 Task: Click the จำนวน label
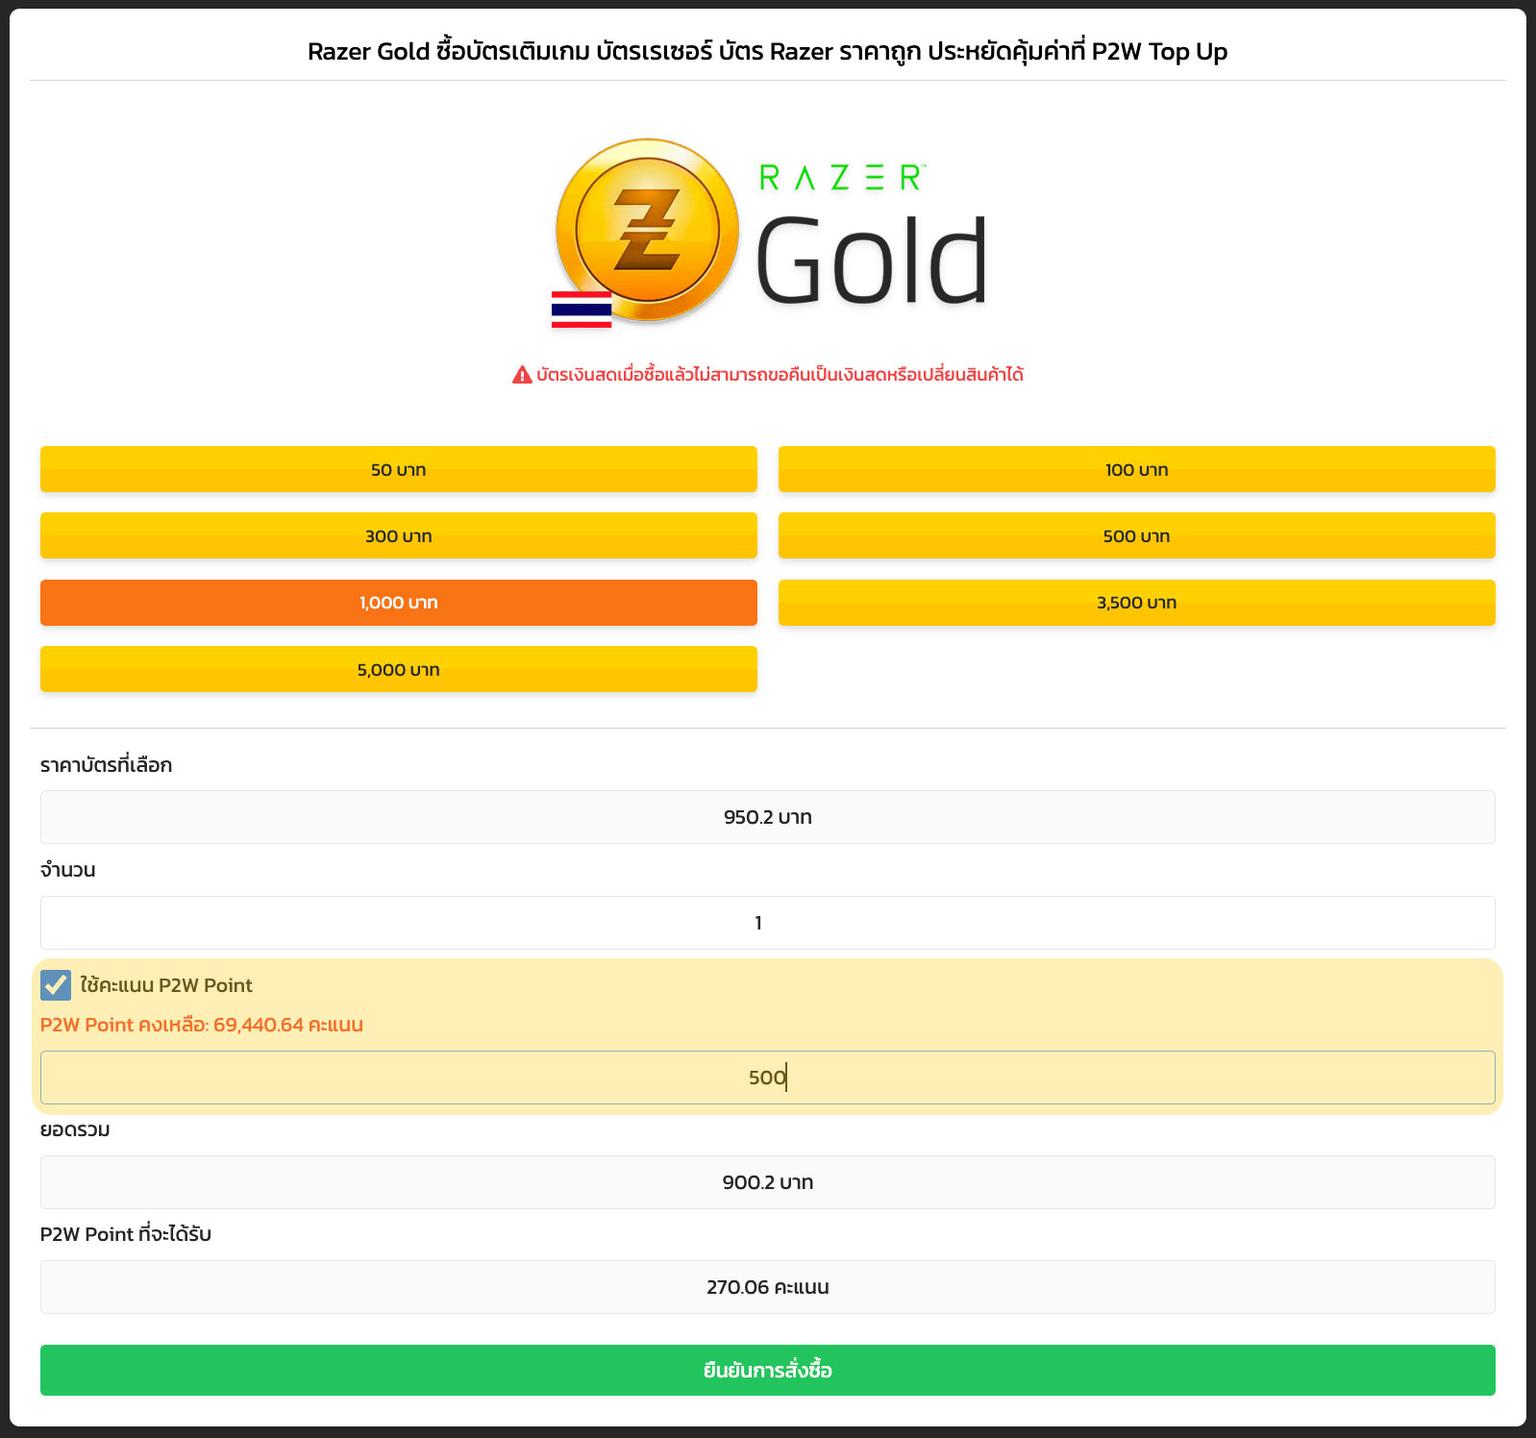point(68,870)
